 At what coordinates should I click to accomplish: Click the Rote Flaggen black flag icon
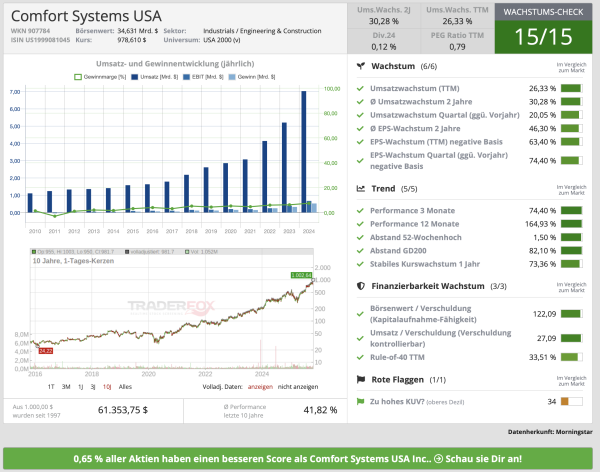coord(360,379)
